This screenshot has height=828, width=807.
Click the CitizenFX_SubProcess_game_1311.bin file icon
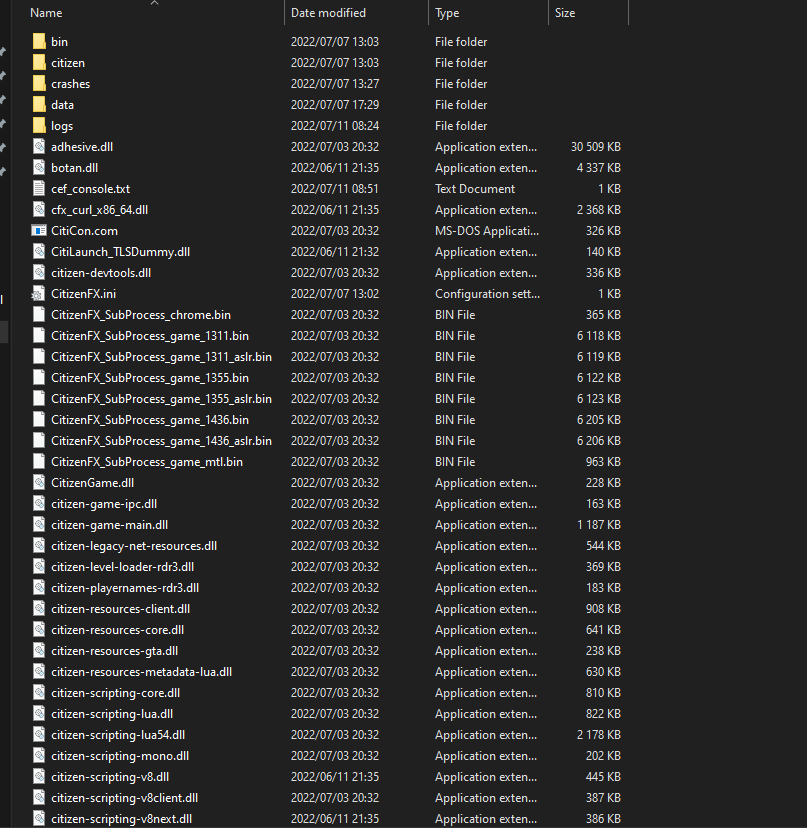pyautogui.click(x=39, y=336)
